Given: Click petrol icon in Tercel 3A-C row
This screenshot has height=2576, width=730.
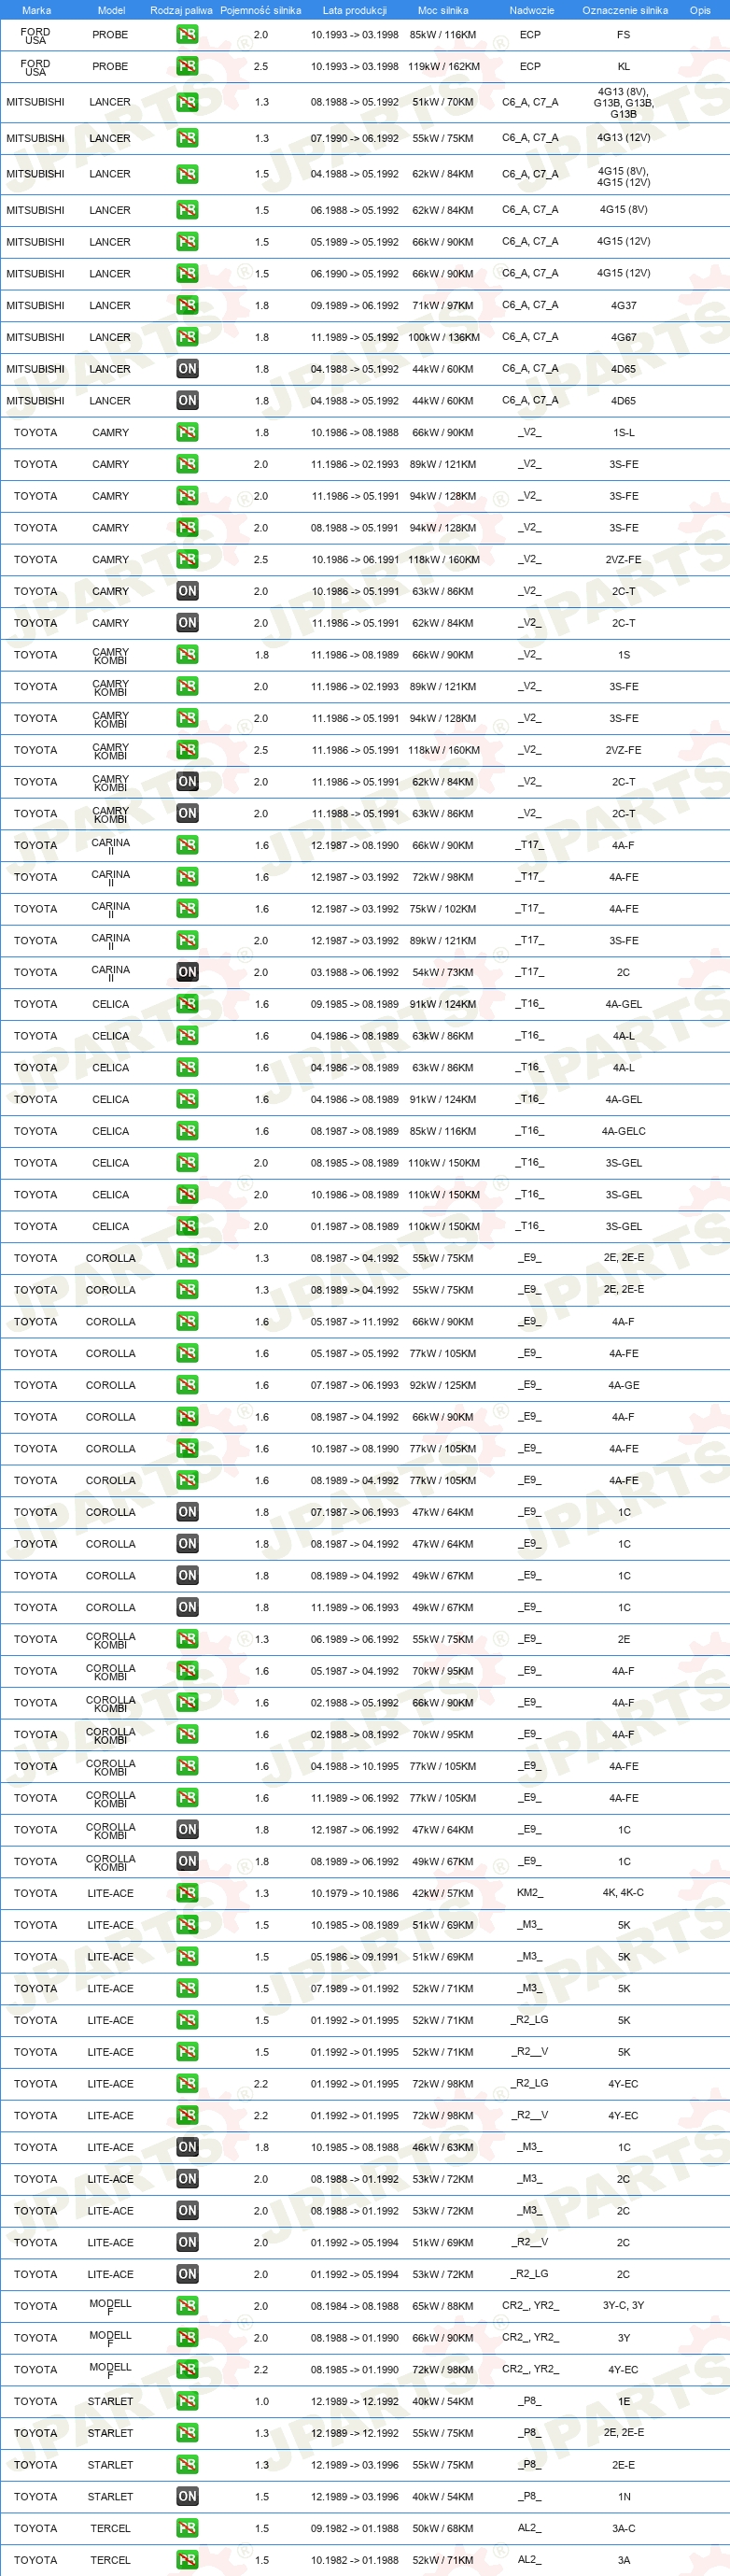Looking at the screenshot, I should pos(187,2528).
